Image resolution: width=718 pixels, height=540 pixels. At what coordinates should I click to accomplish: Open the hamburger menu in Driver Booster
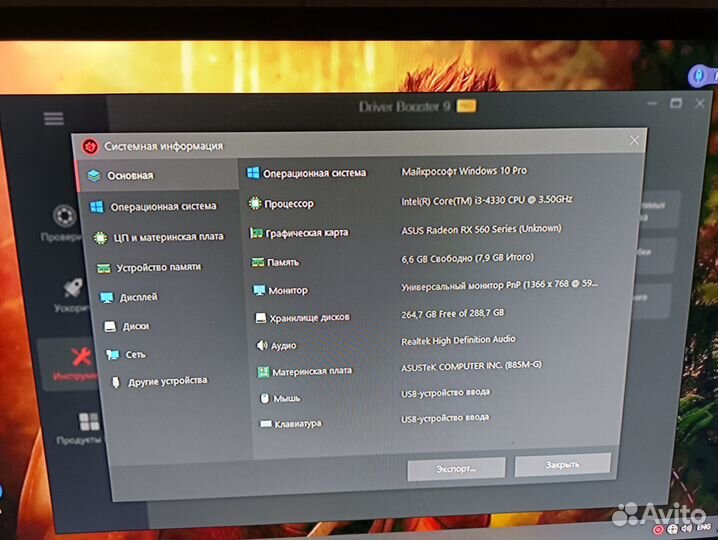coord(53,118)
